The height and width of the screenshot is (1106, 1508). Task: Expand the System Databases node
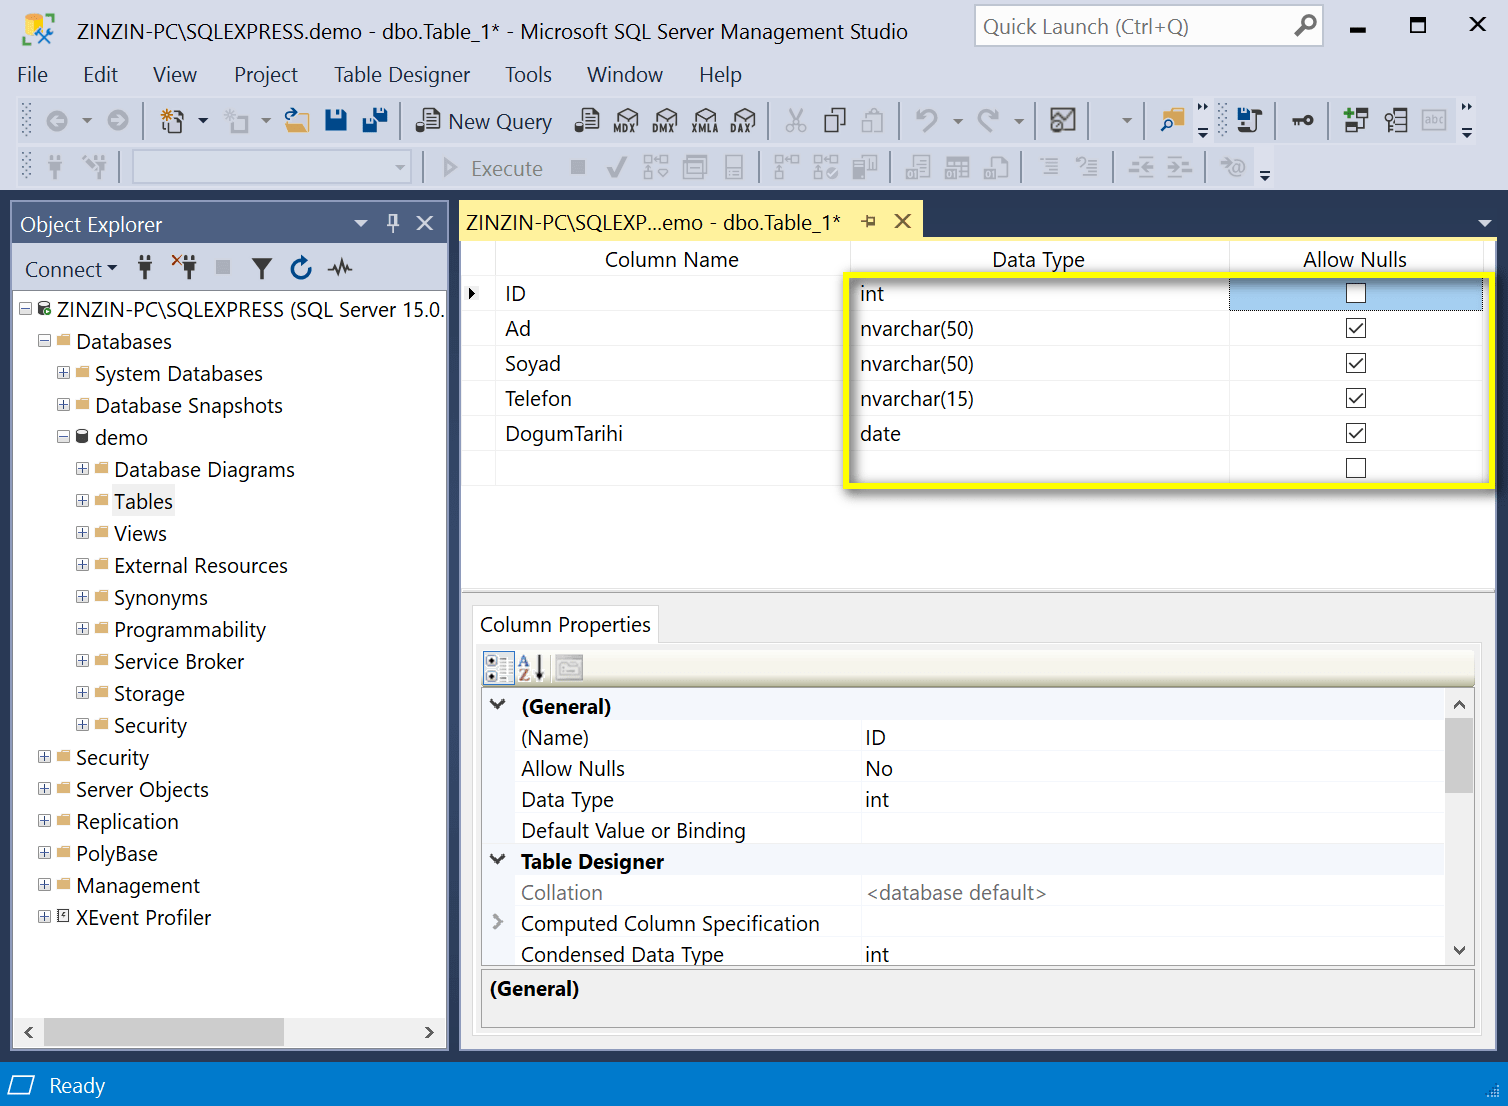tap(63, 373)
